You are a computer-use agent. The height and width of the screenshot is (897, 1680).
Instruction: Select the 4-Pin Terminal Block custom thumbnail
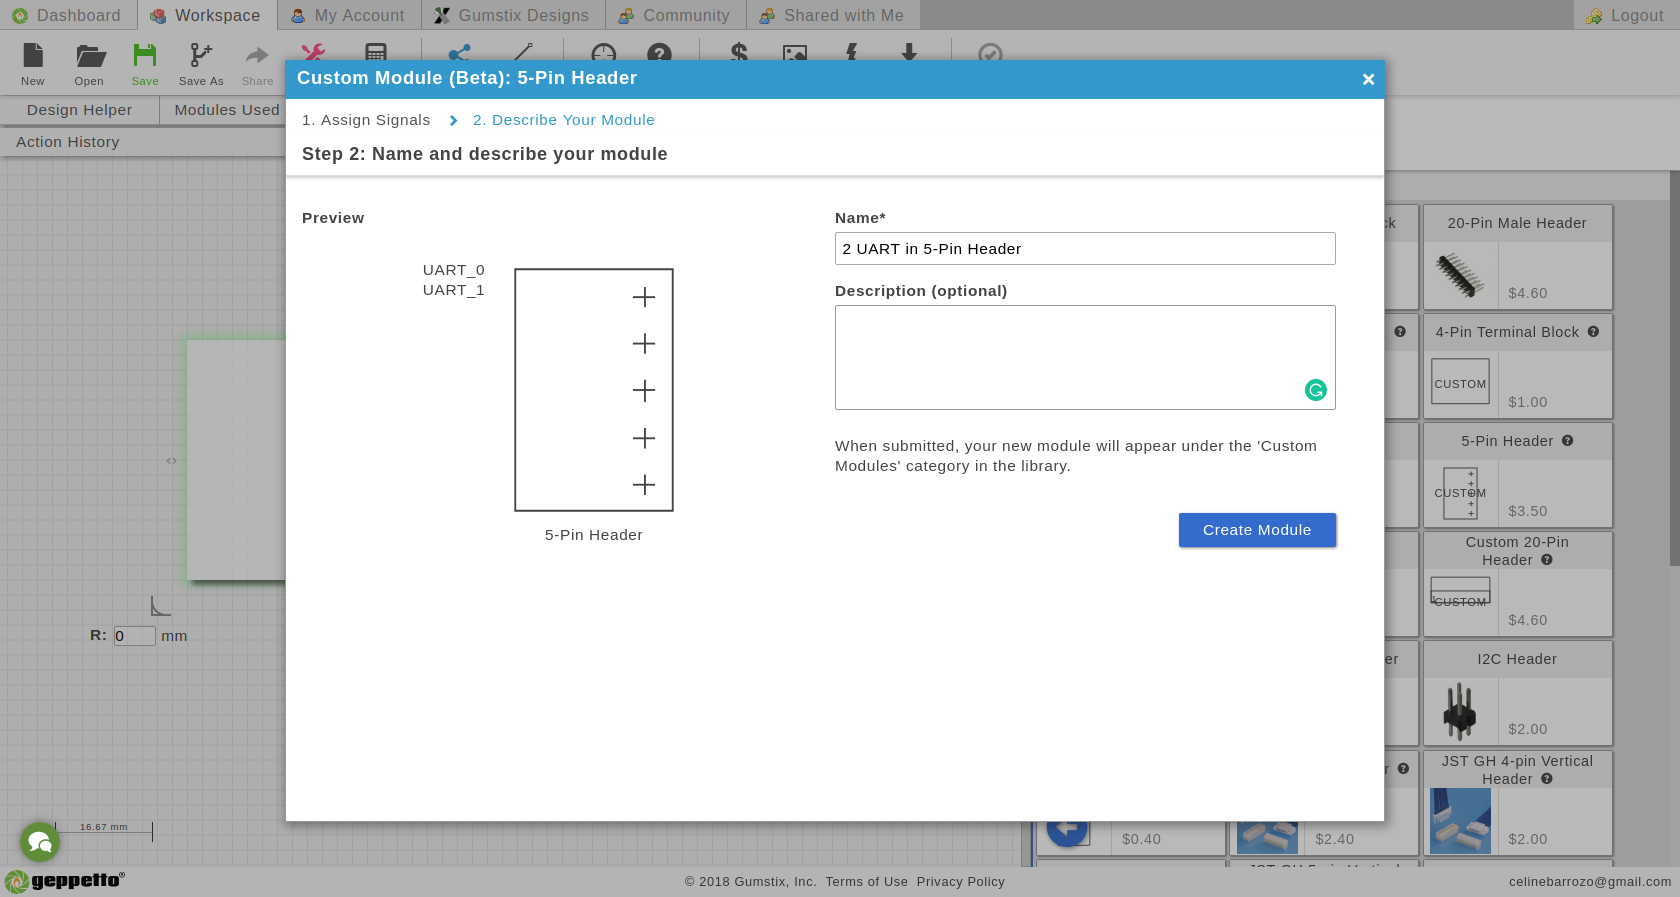[x=1460, y=382]
